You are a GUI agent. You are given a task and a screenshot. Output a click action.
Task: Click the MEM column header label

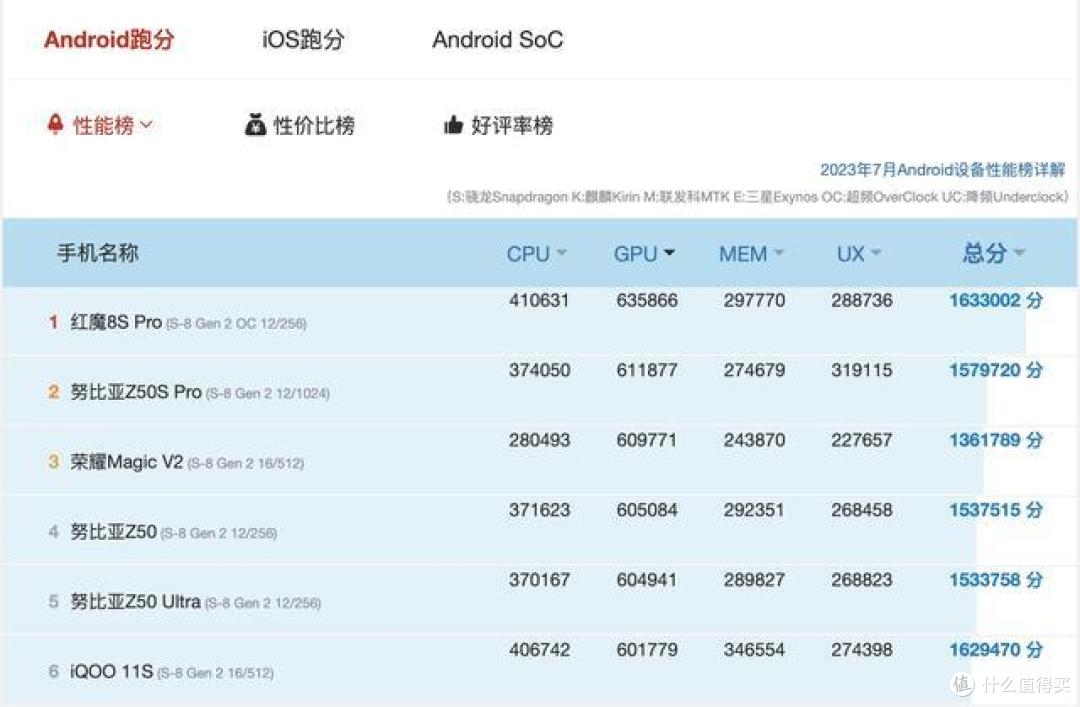(x=743, y=254)
